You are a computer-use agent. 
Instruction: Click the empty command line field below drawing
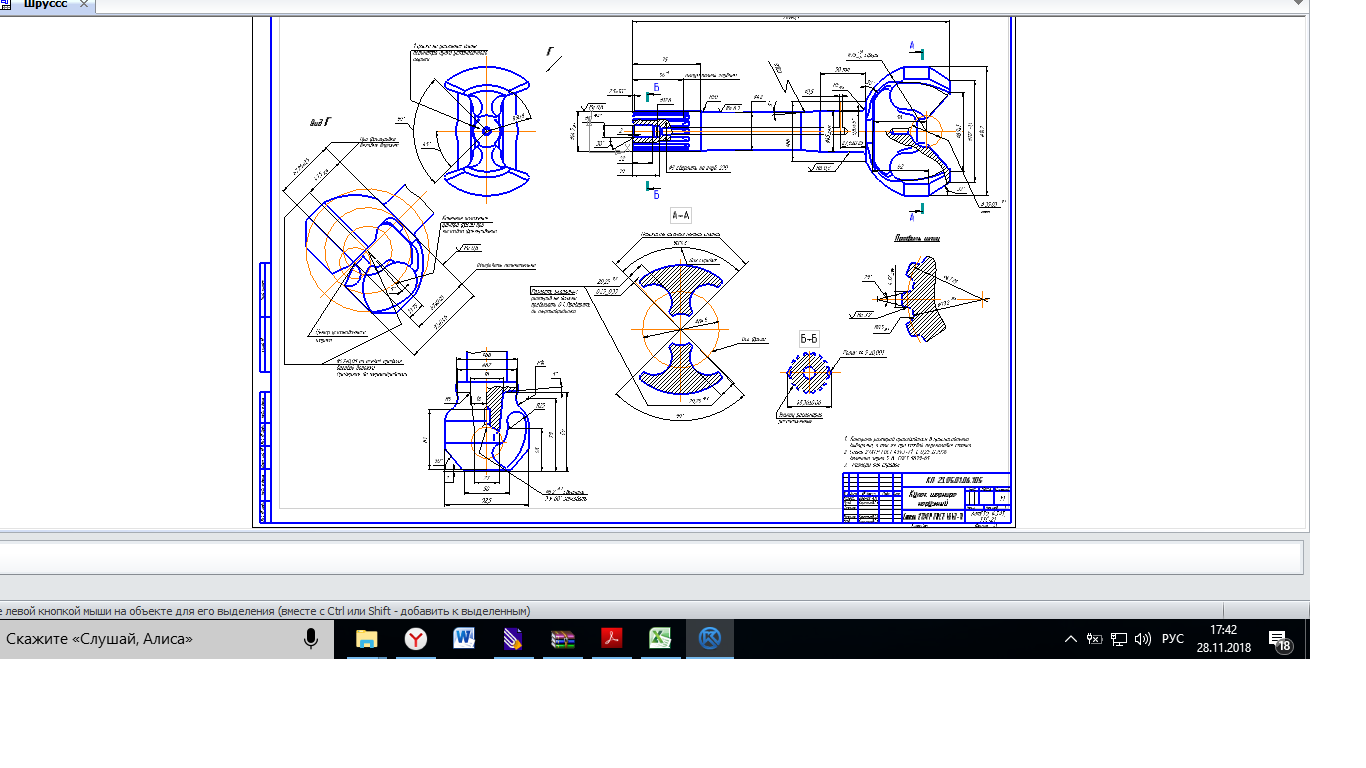pyautogui.click(x=650, y=557)
